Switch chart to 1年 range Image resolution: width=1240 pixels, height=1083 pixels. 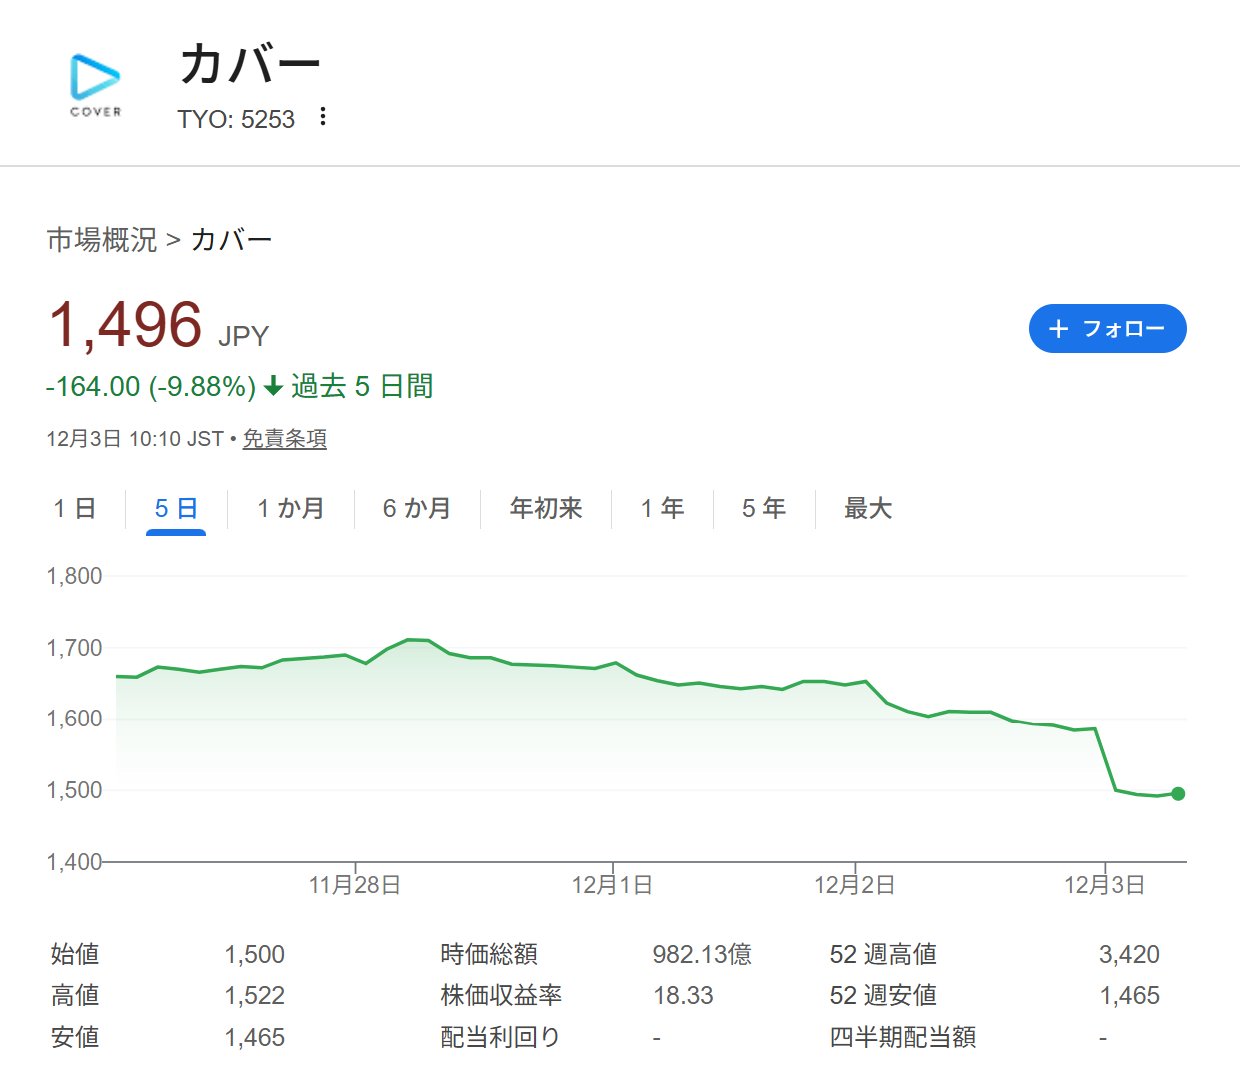click(663, 509)
